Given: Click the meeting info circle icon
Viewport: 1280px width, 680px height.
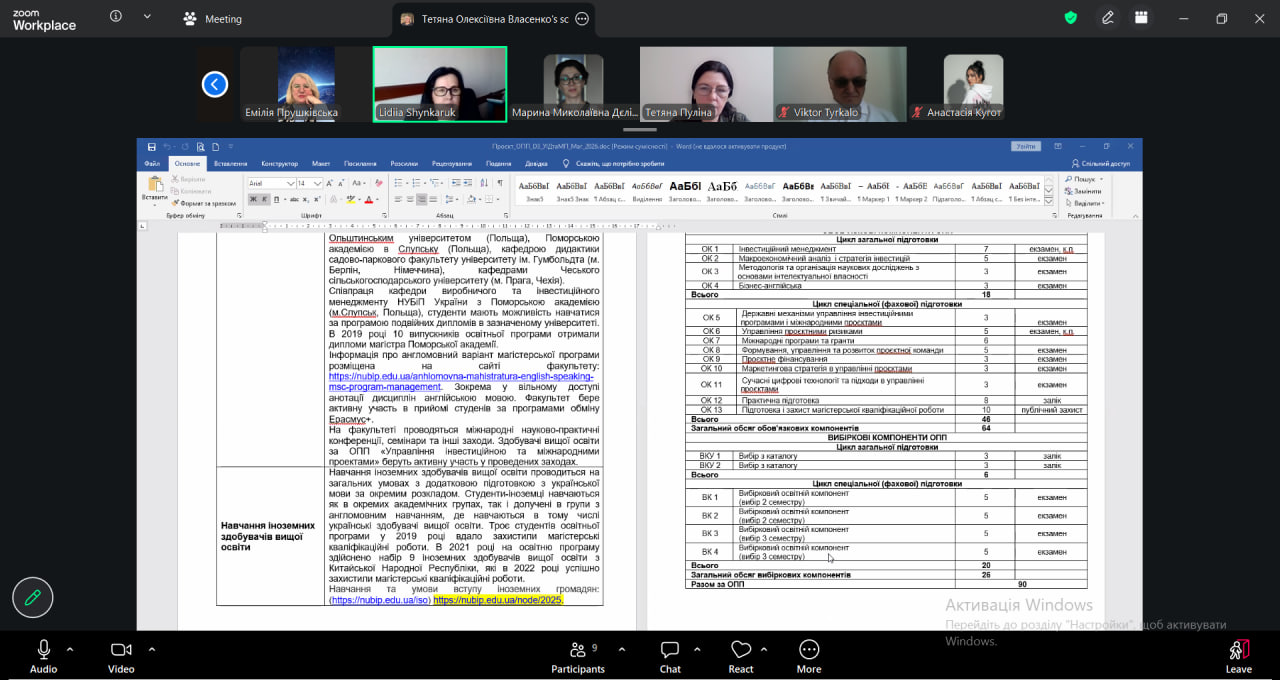Looking at the screenshot, I should (x=116, y=17).
